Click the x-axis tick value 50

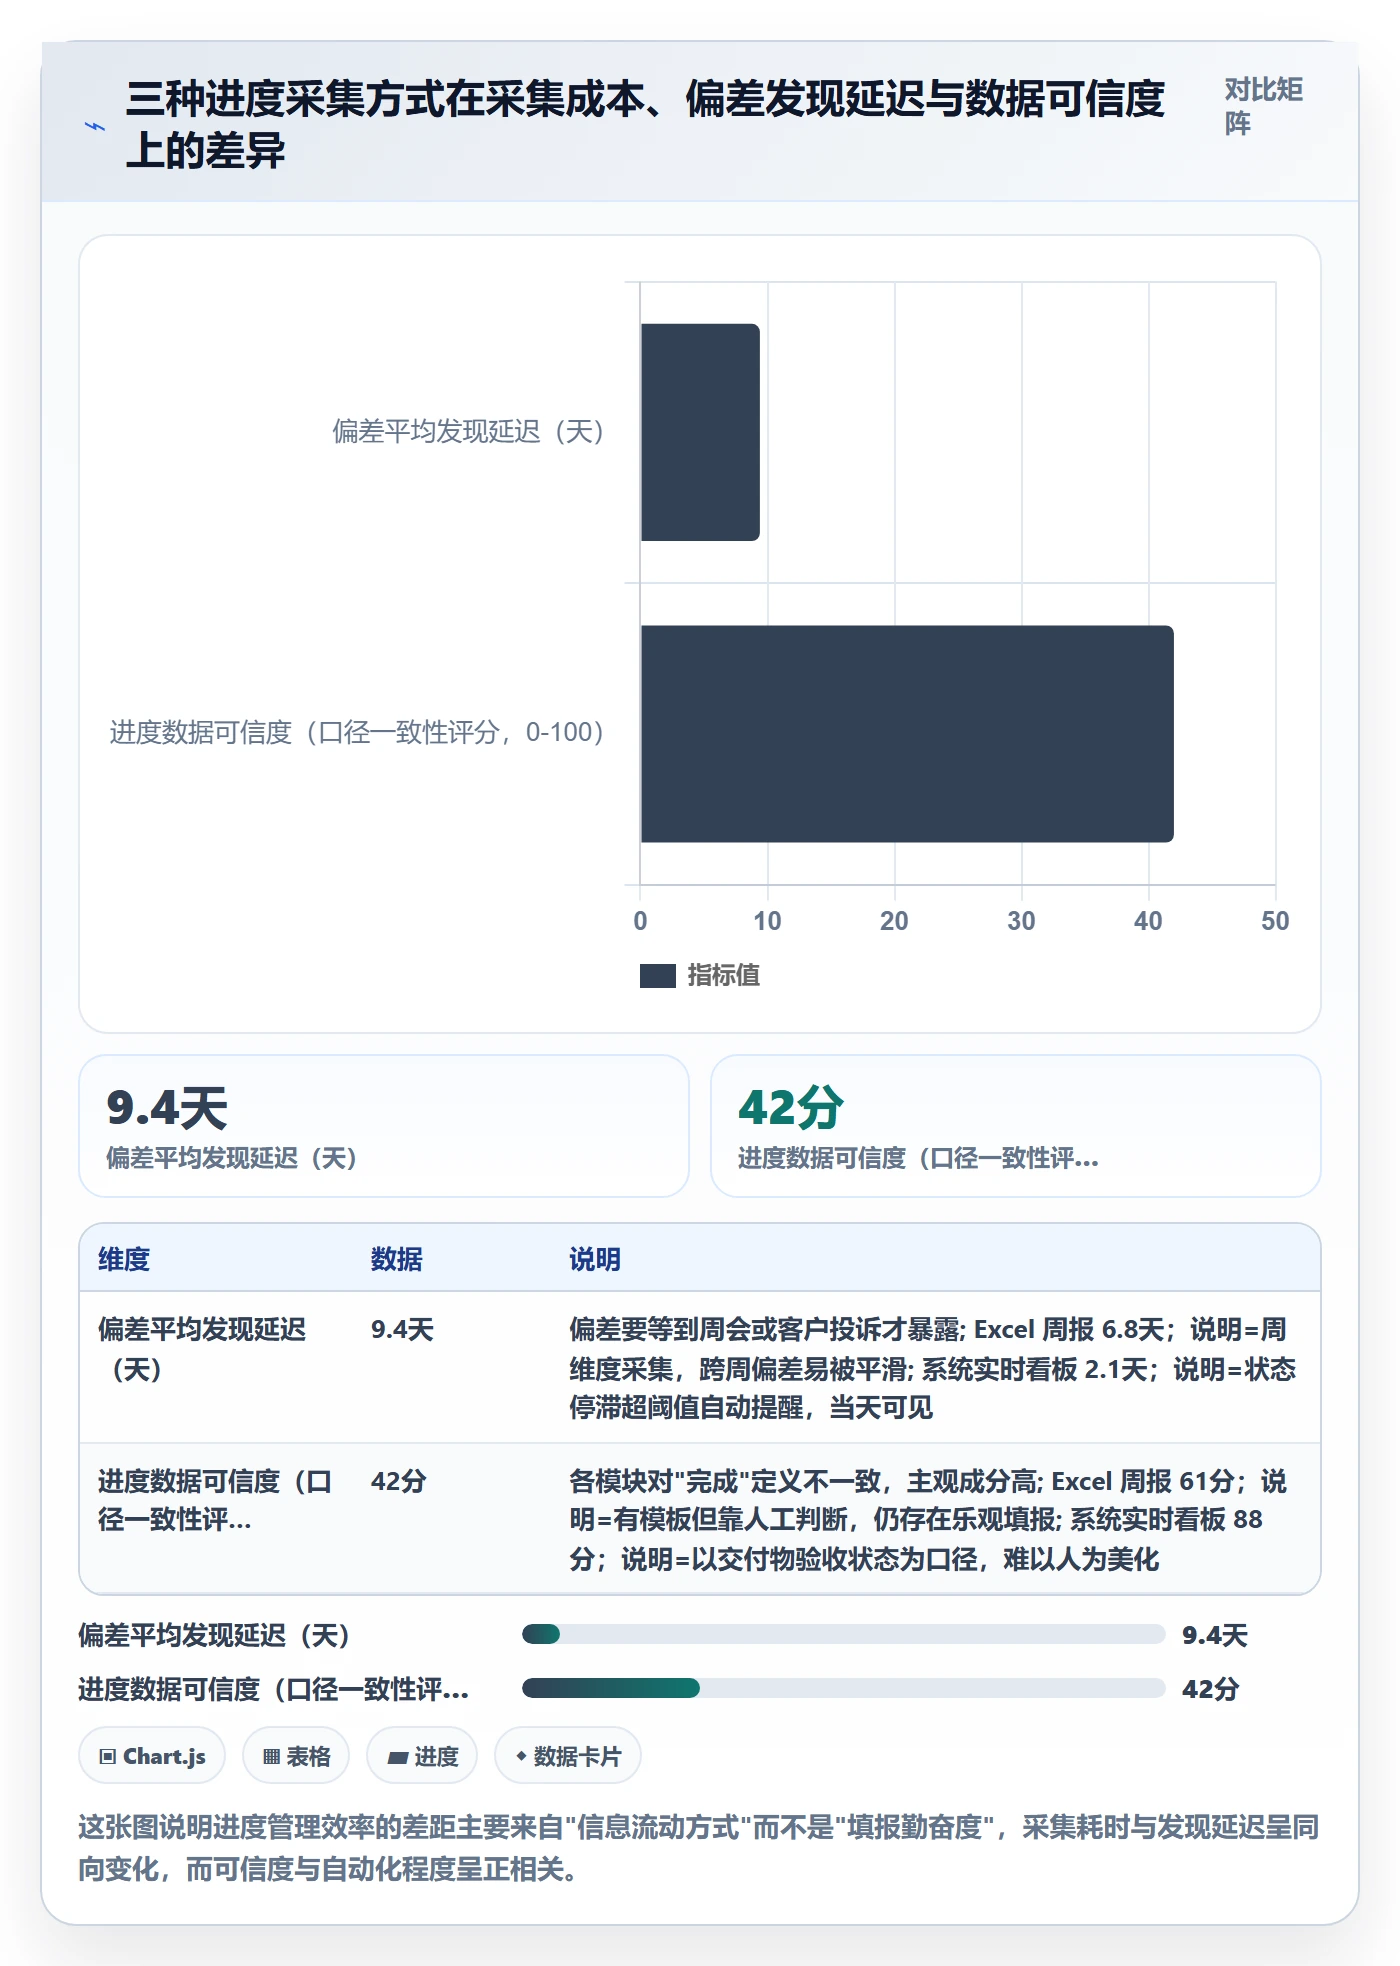(1275, 921)
